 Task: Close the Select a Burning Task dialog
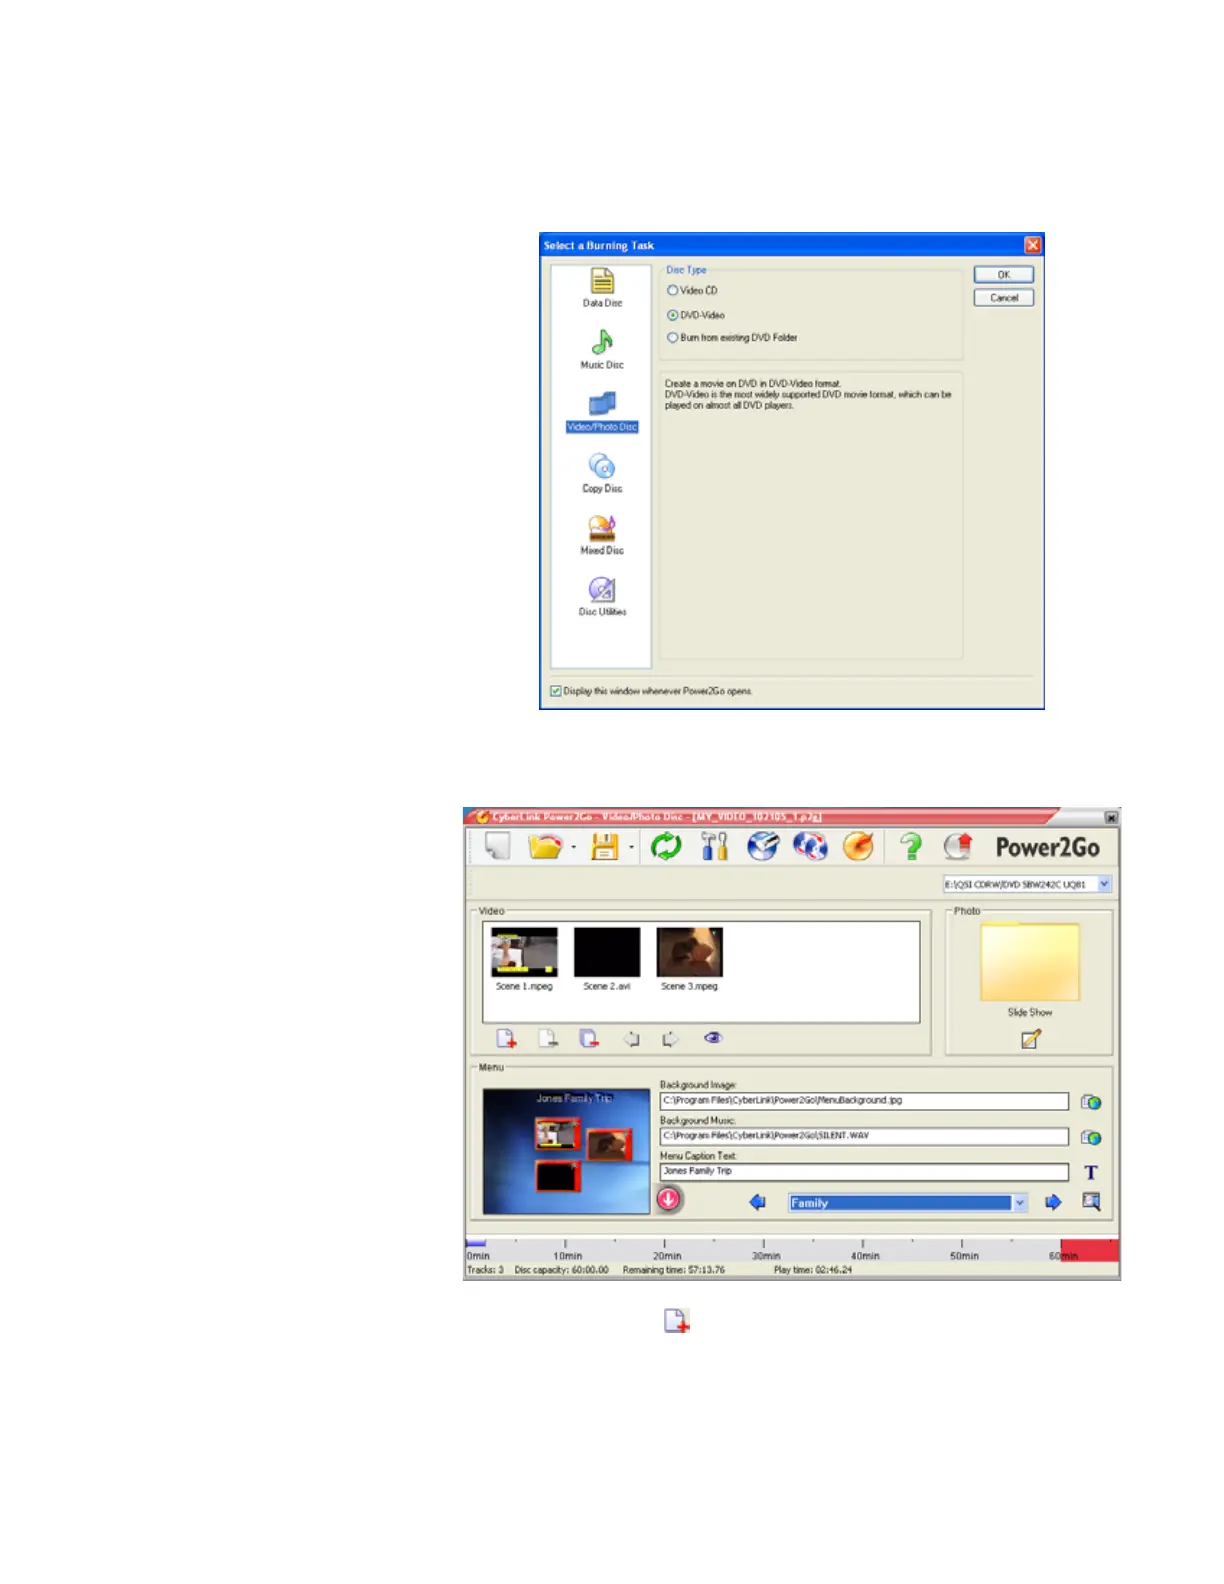tap(1033, 245)
